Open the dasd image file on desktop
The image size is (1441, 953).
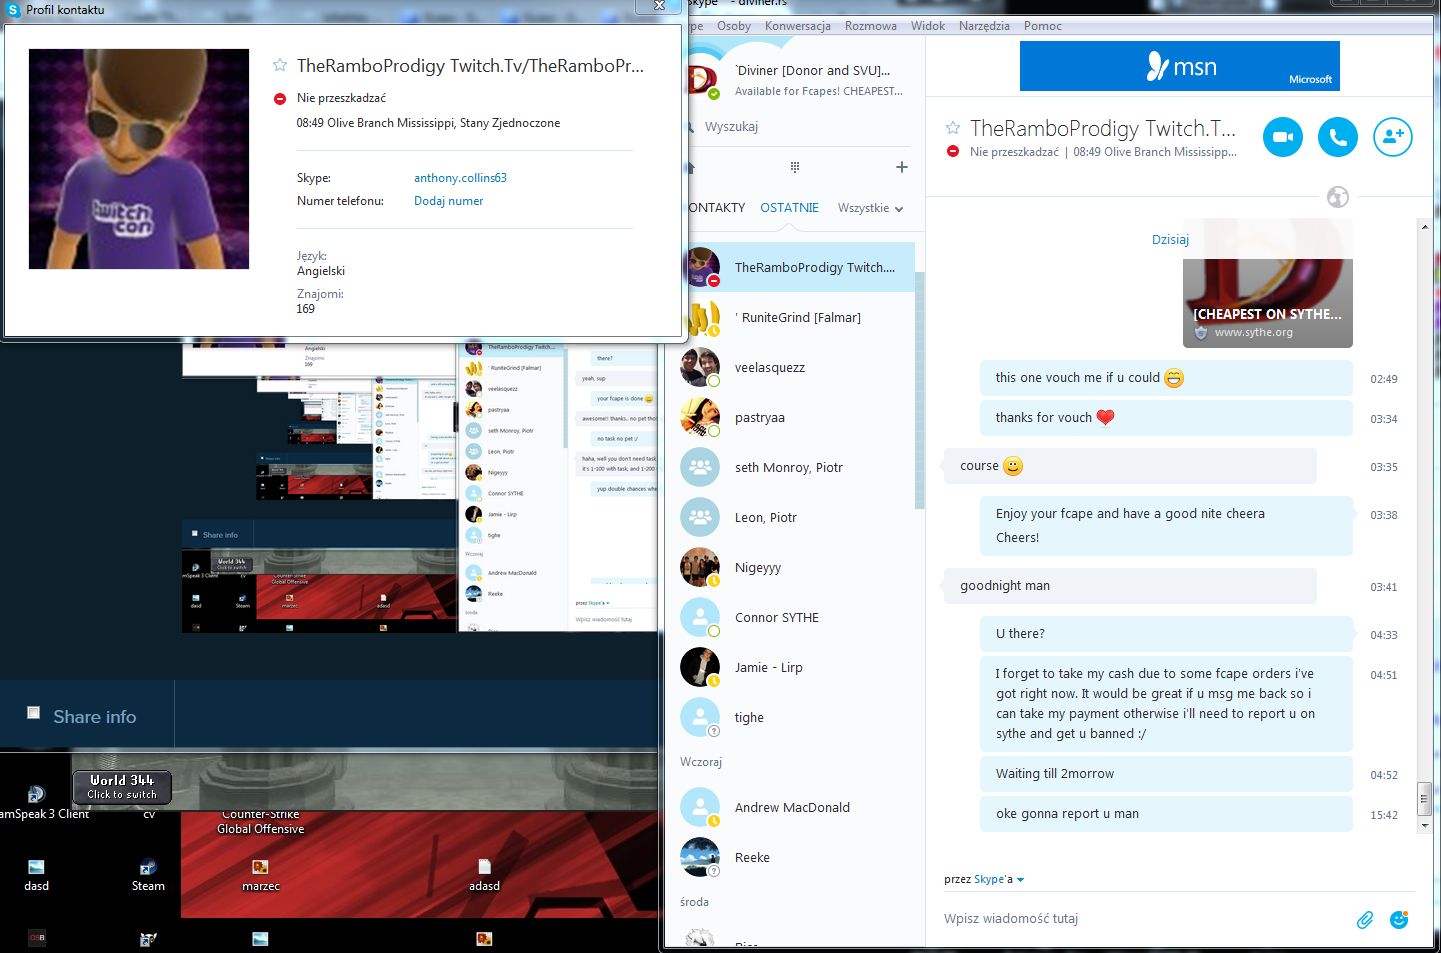pyautogui.click(x=37, y=874)
